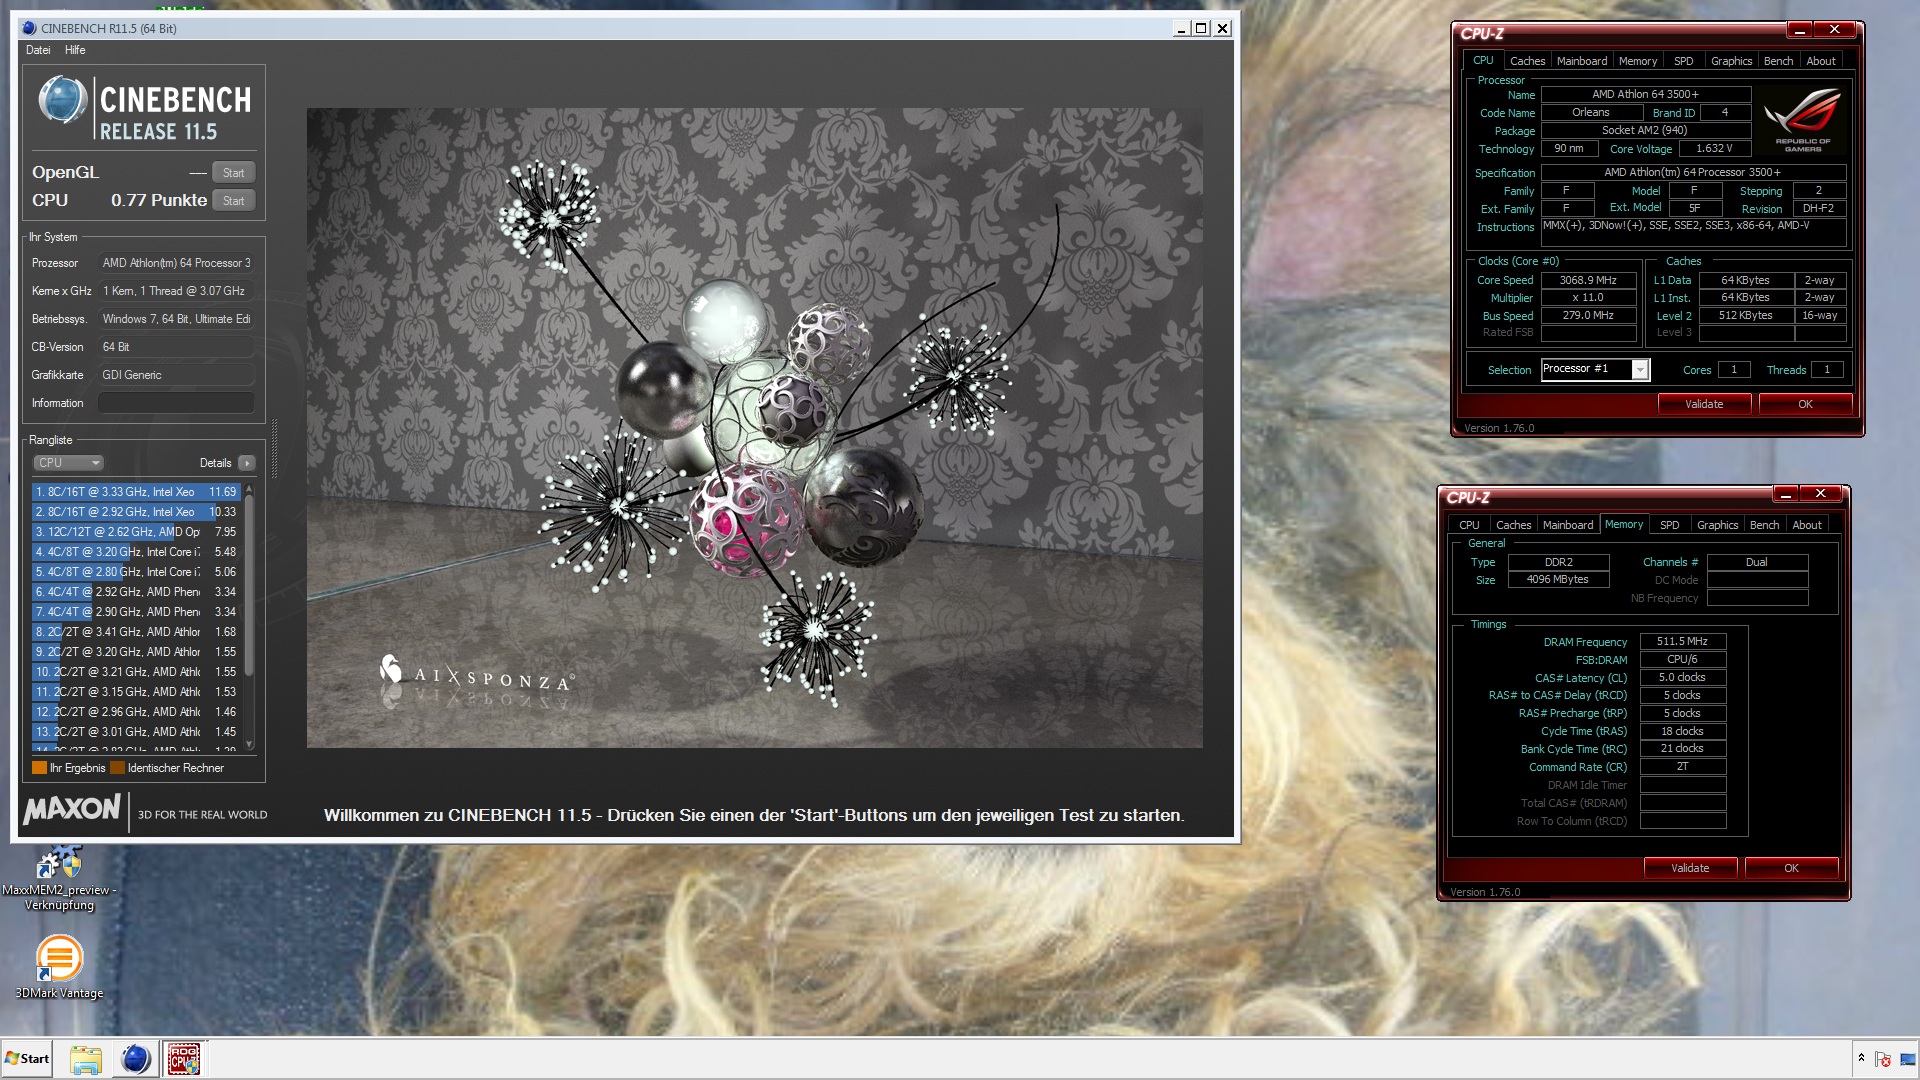The image size is (1920, 1080).
Task: Click ROG CPU-Z taskbar icon
Action: (184, 1059)
